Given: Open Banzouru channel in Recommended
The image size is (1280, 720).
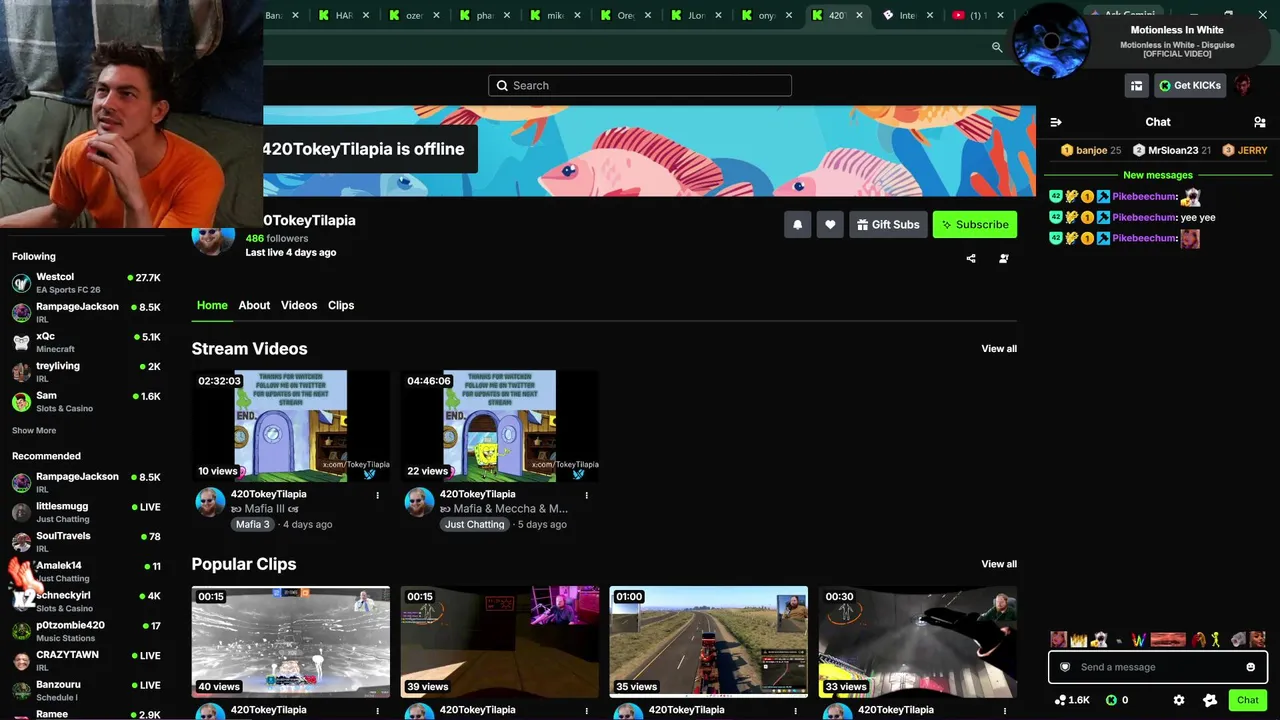Looking at the screenshot, I should tap(86, 691).
